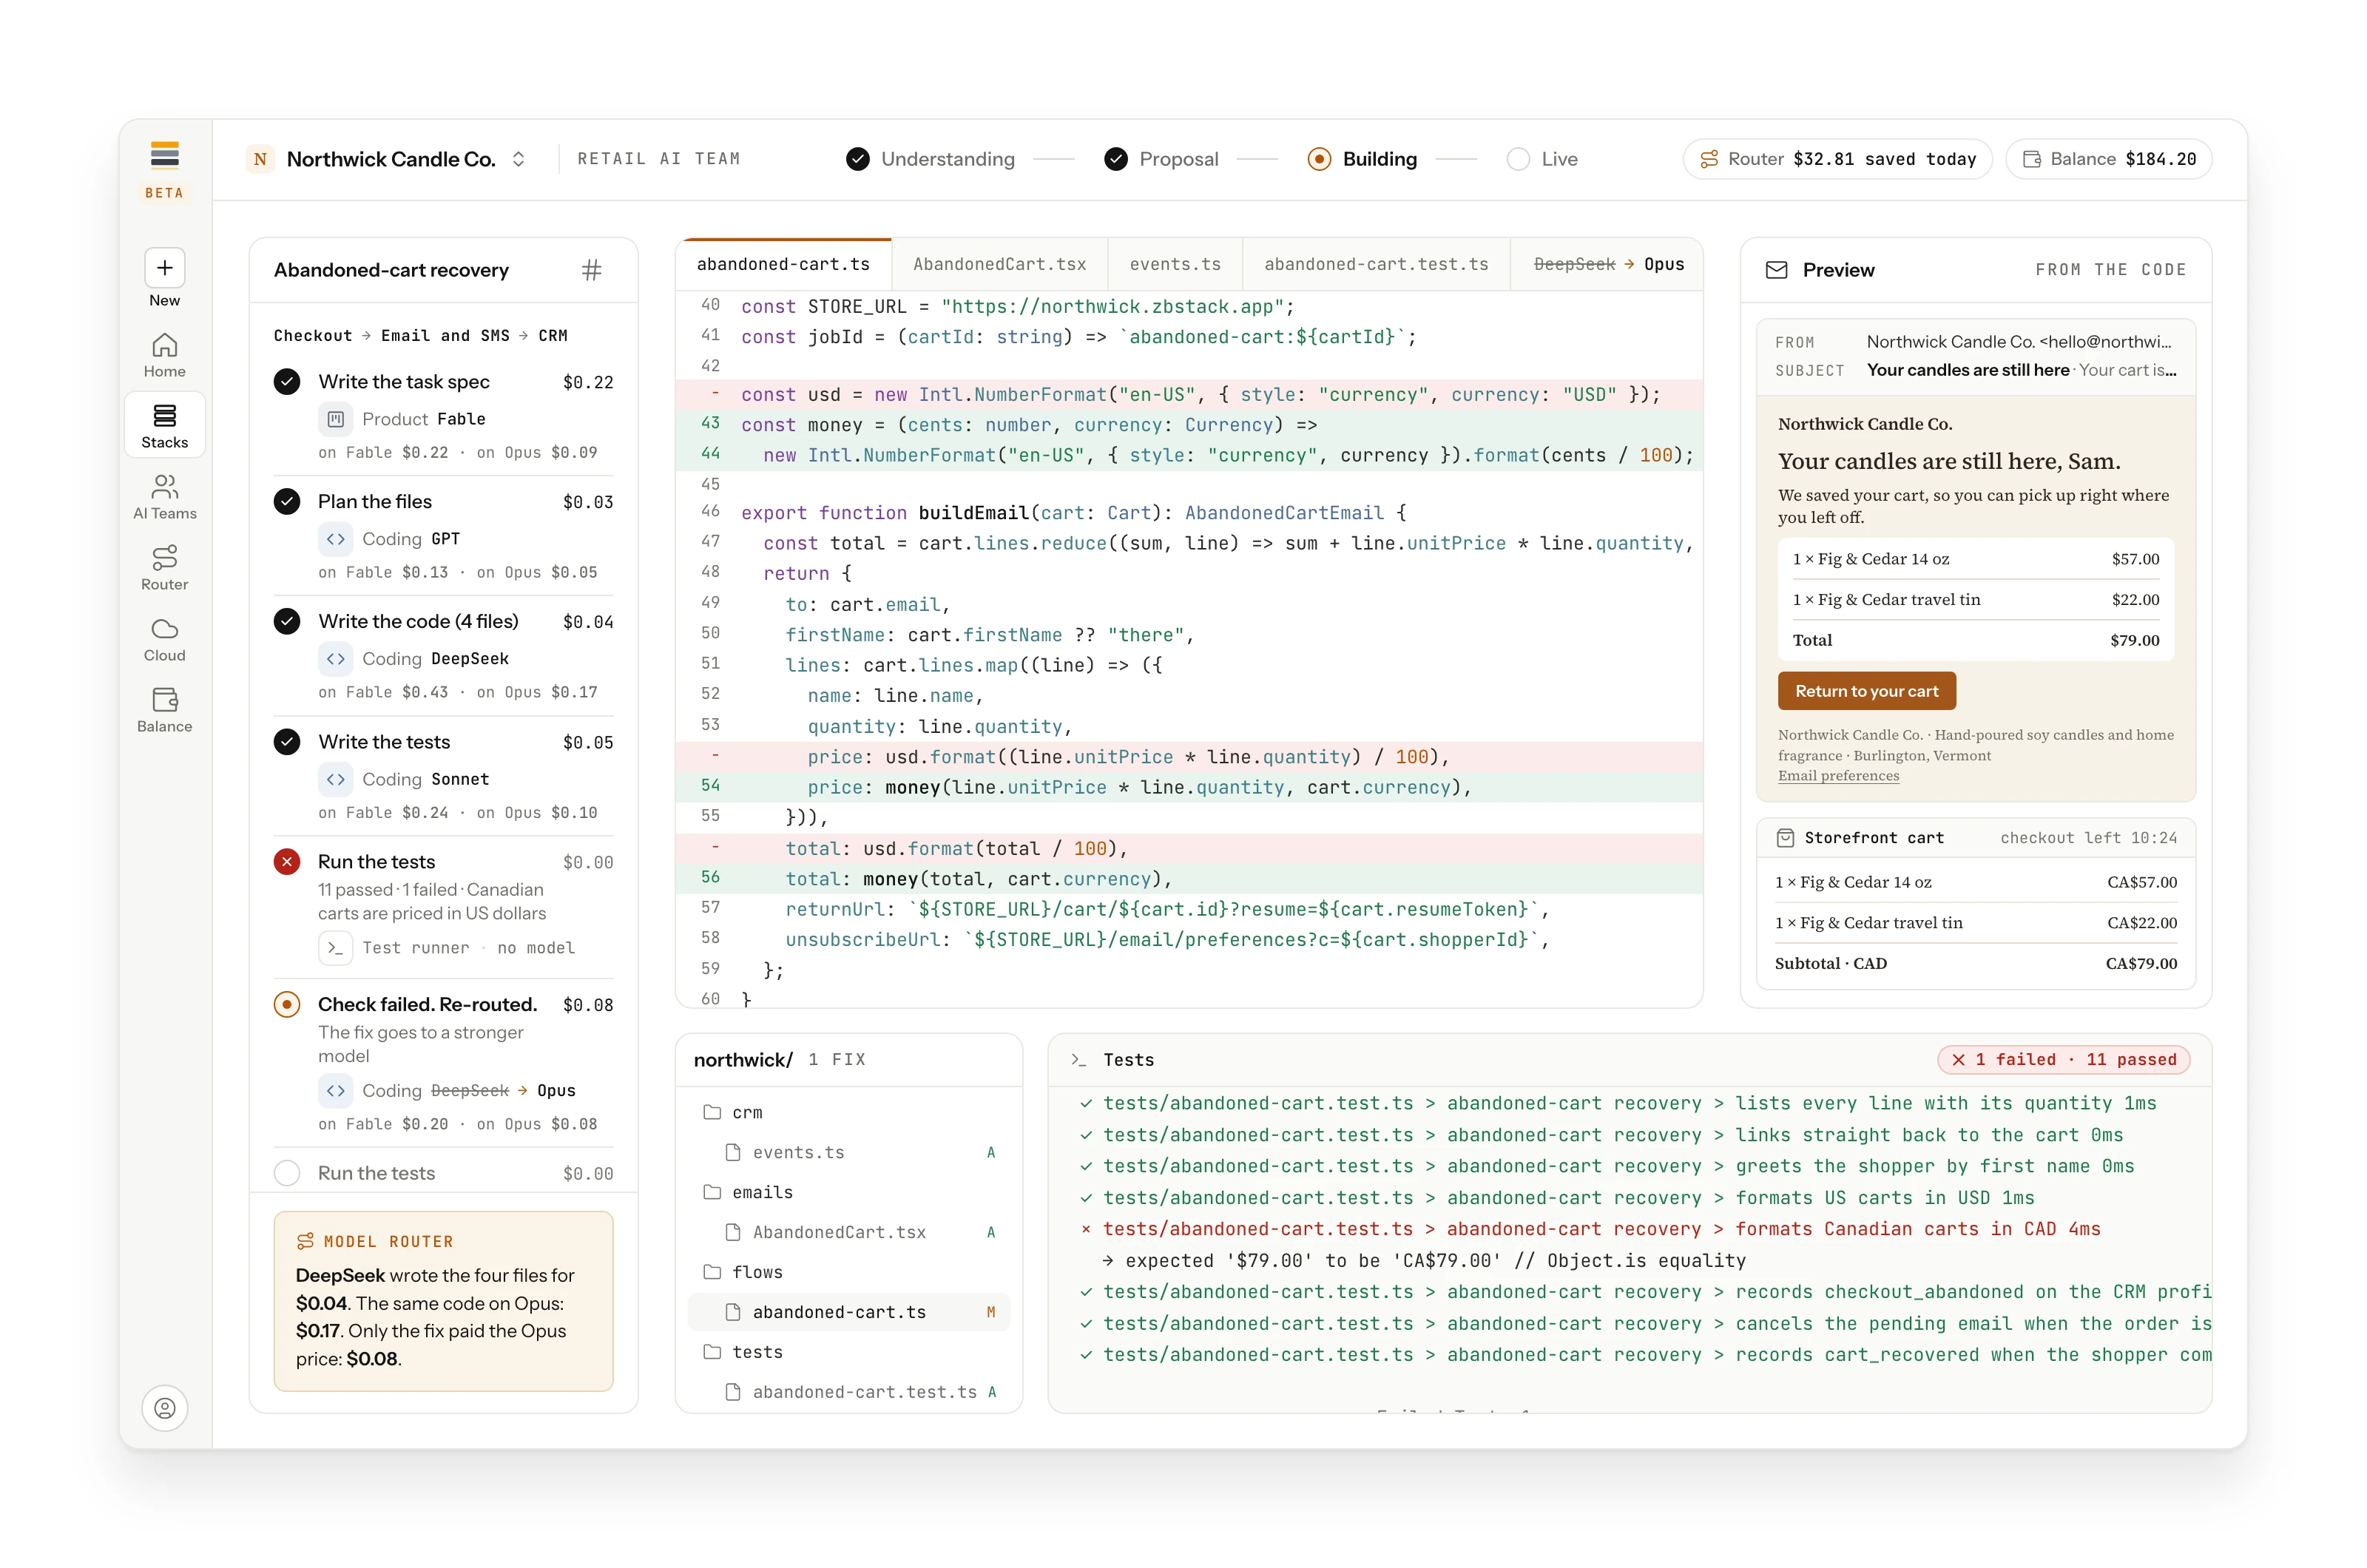Open abandoned-cart.ts in the file tree
The width and height of the screenshot is (2367, 1568).
click(x=849, y=1312)
